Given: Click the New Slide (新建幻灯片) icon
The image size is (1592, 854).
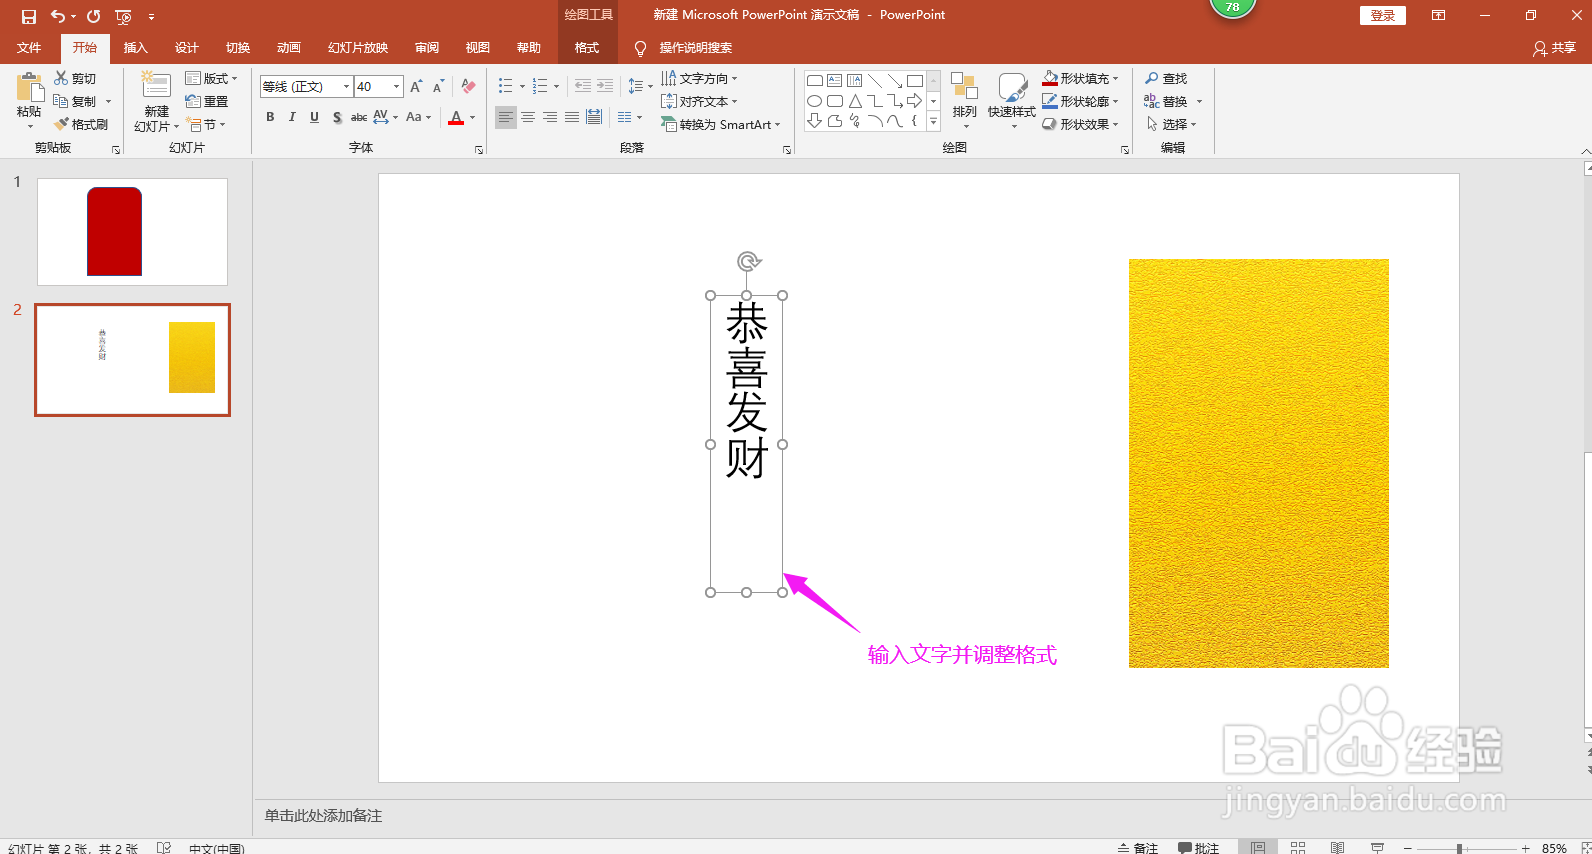Looking at the screenshot, I should point(156,85).
